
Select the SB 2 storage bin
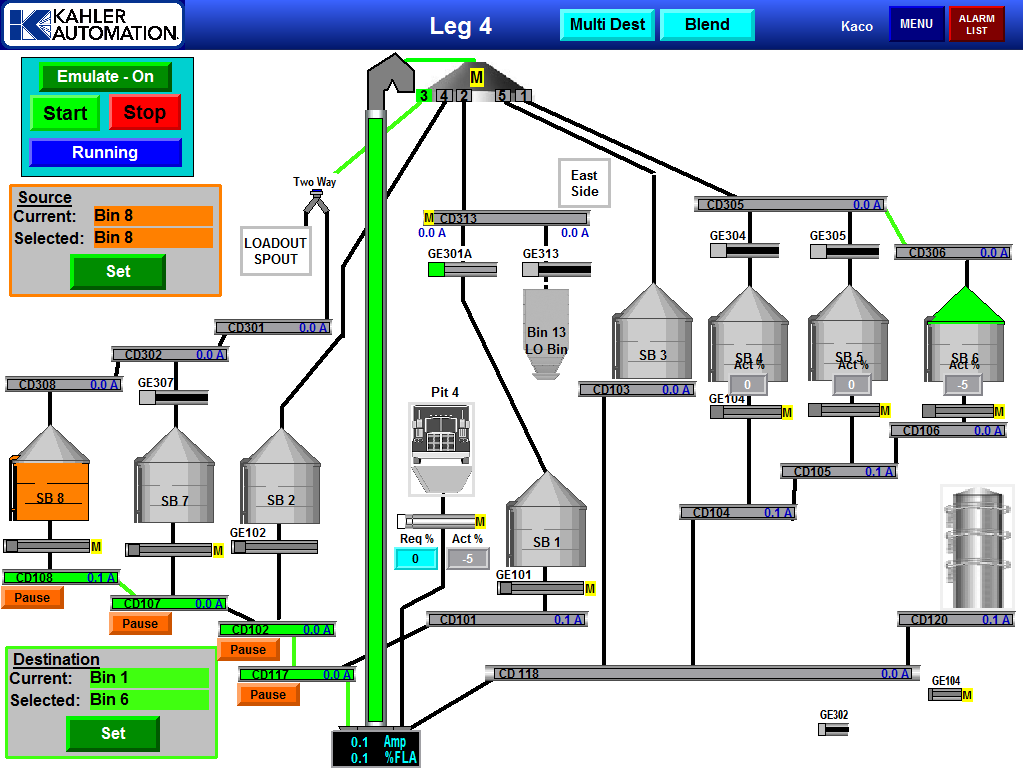[x=281, y=476]
